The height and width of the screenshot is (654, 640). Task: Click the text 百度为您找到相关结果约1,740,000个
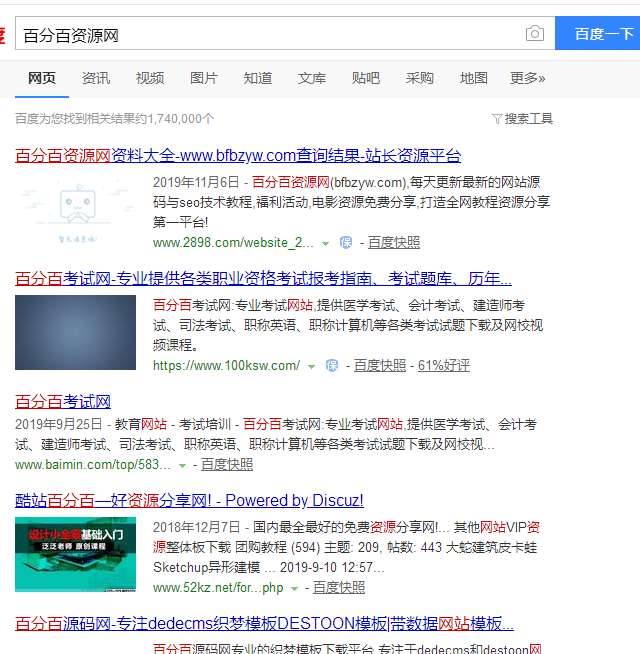[115, 119]
